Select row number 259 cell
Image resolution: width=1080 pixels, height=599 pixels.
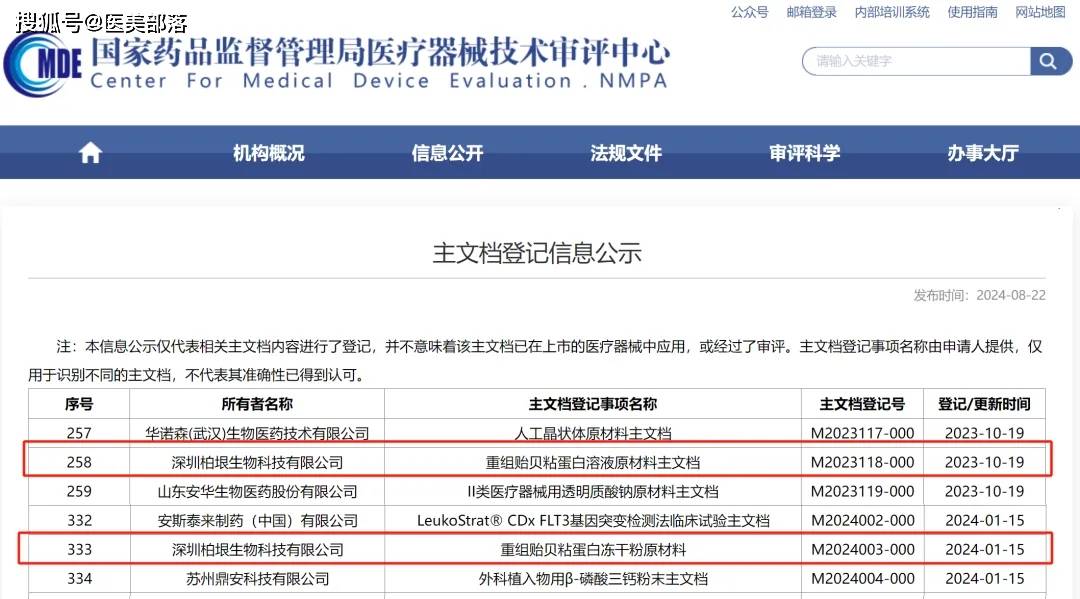[x=79, y=492]
